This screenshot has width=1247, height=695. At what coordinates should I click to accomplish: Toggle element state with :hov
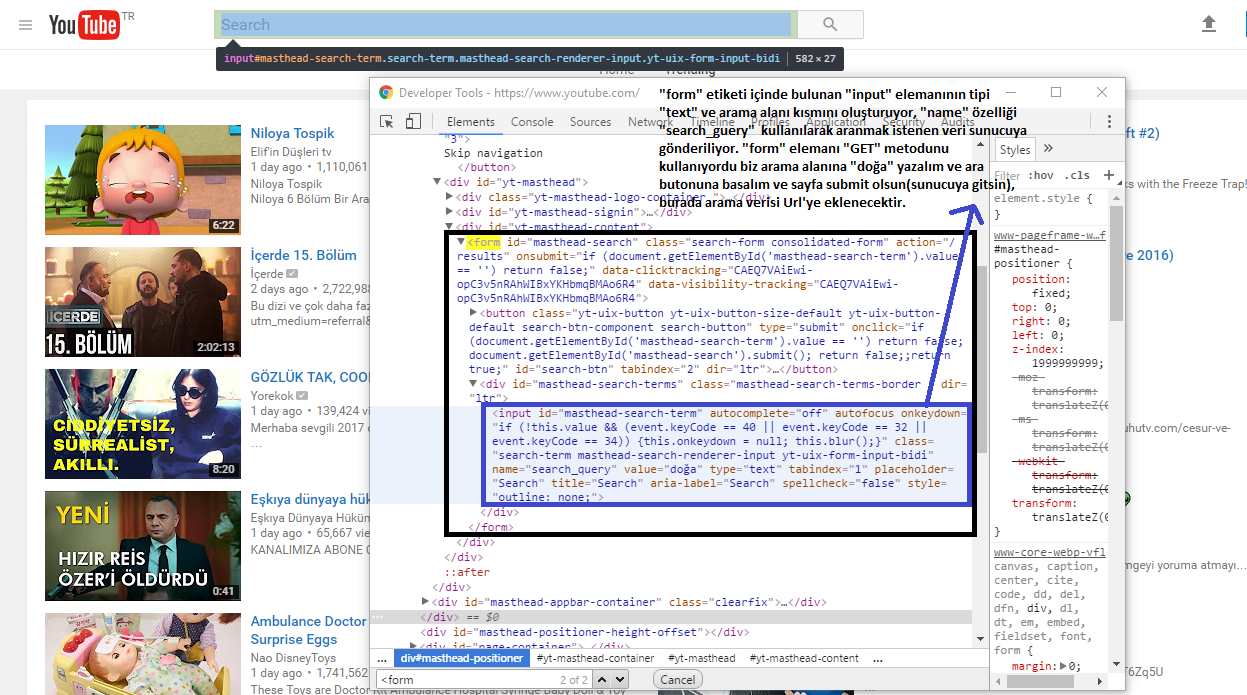(1040, 175)
